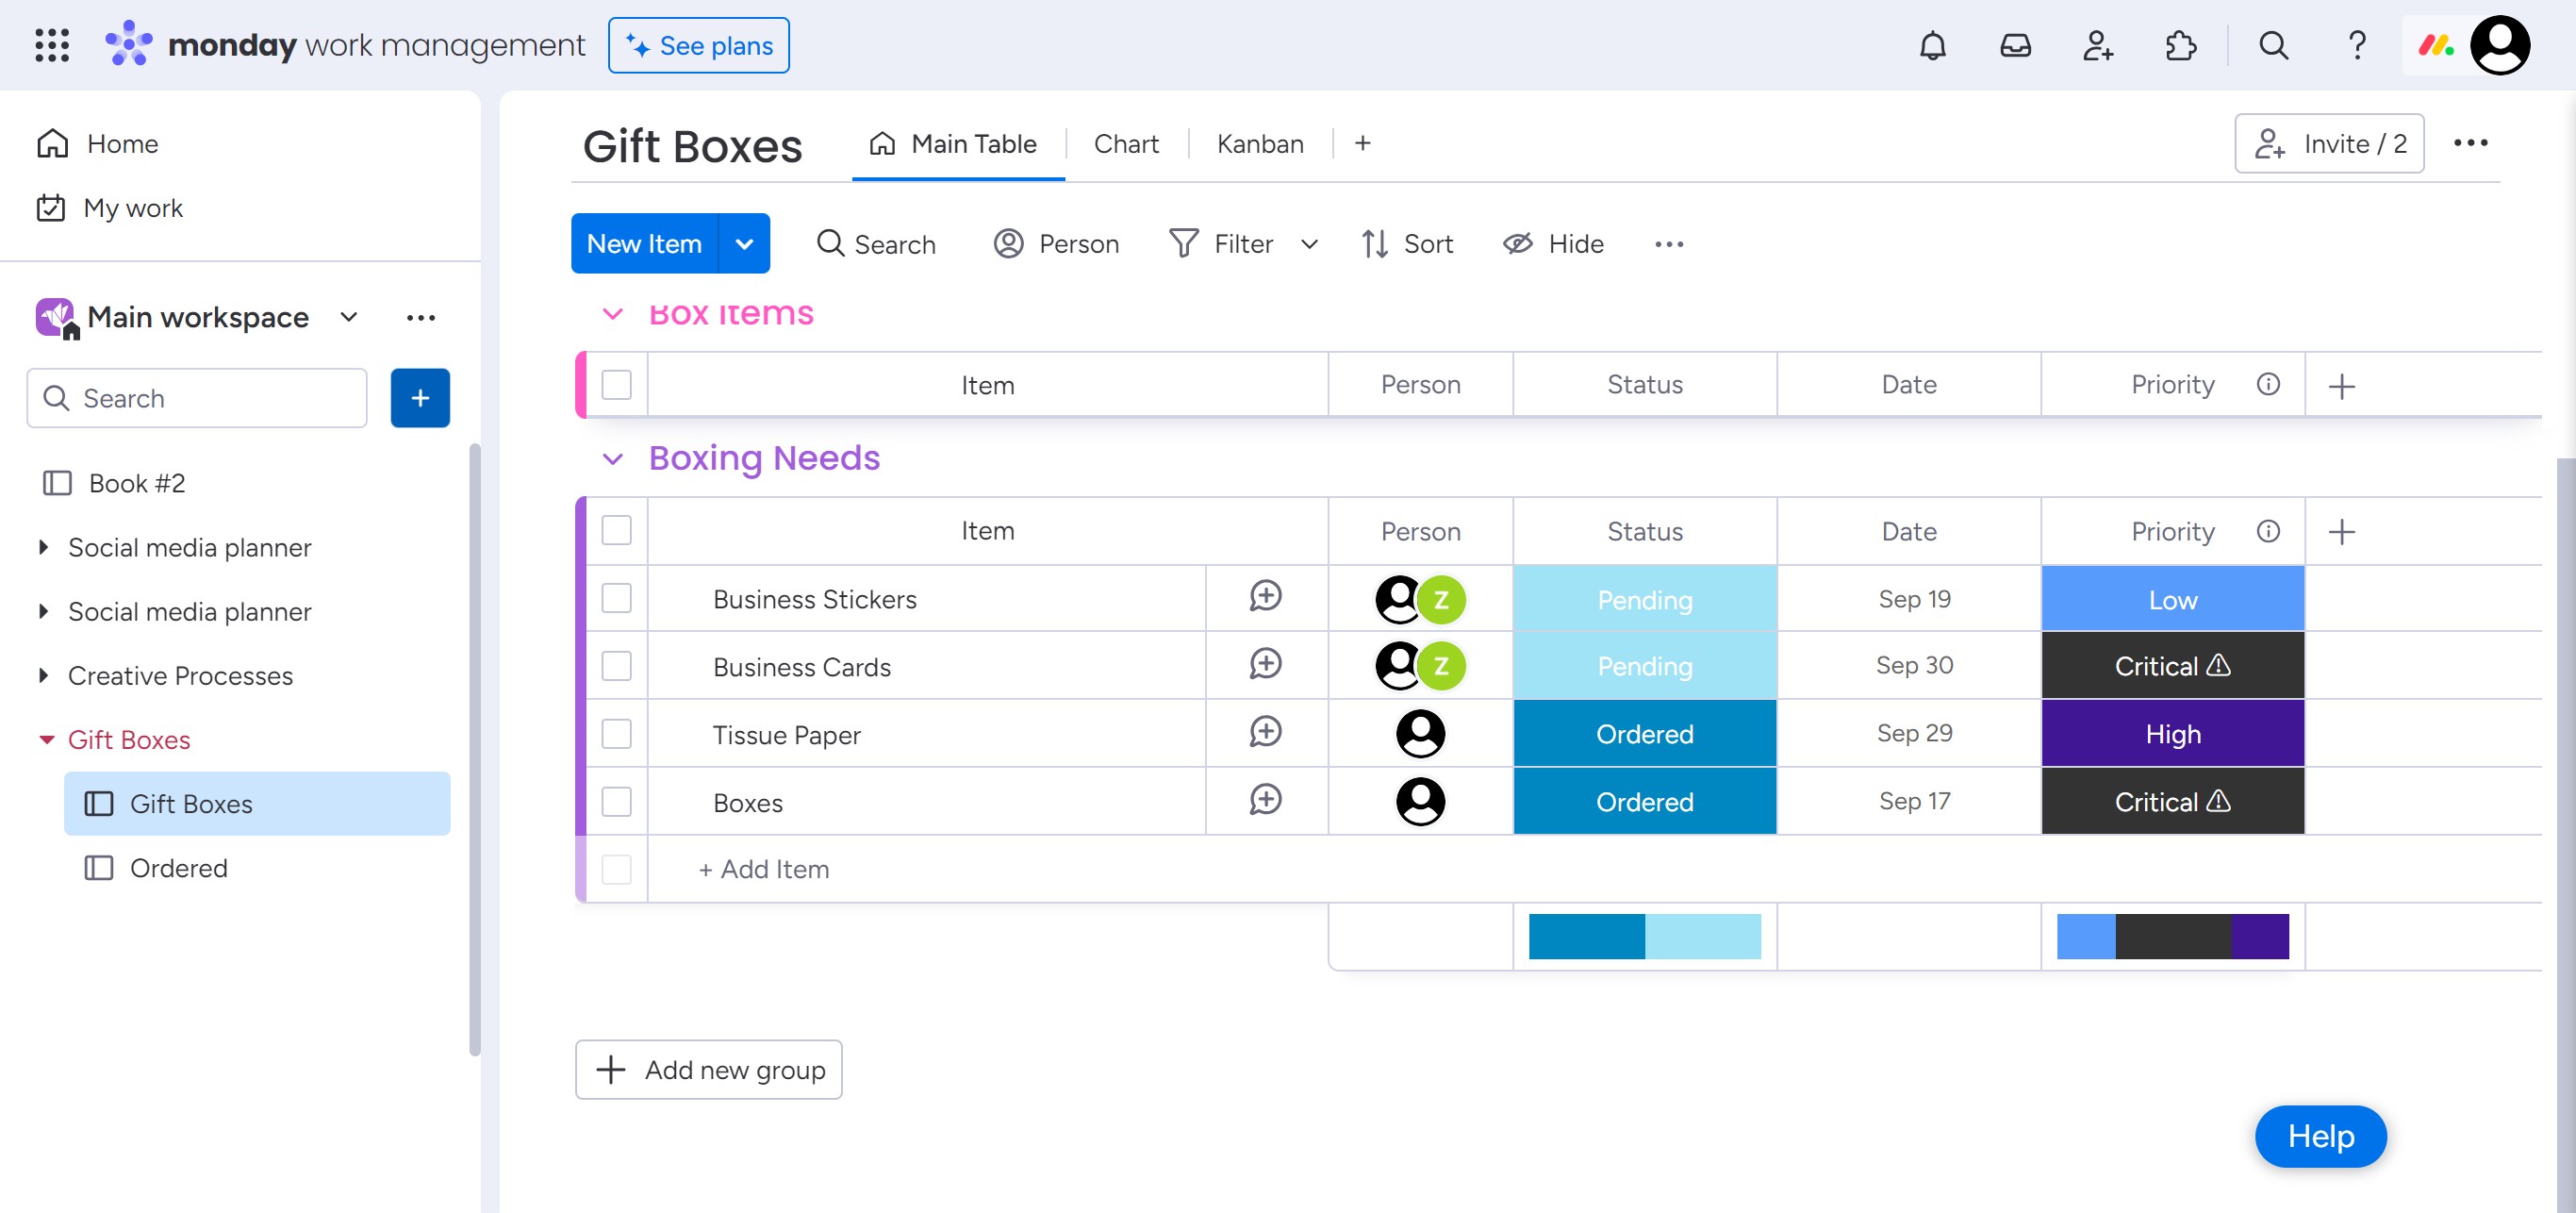Viewport: 2576px width, 1213px height.
Task: Click the invite members icon in top bar
Action: (2097, 46)
